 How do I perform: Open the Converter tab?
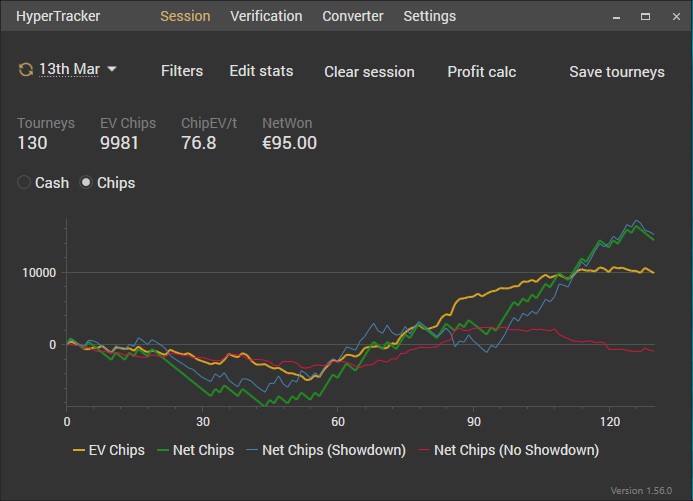[353, 16]
